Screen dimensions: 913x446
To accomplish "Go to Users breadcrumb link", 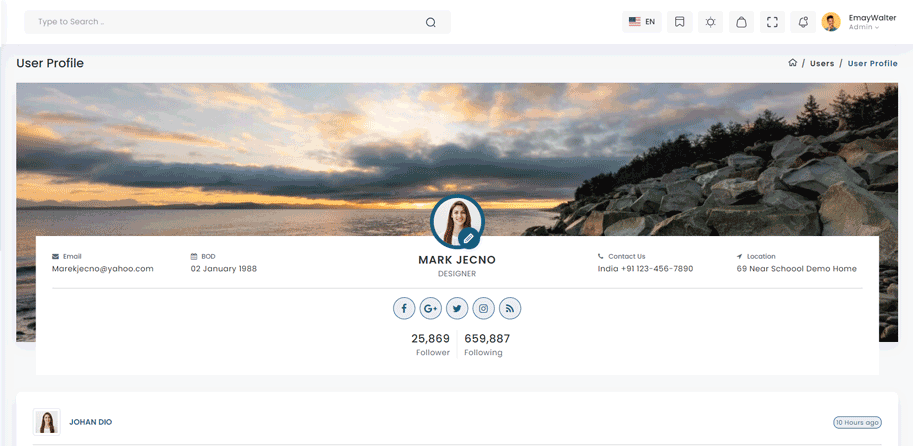I will 822,63.
